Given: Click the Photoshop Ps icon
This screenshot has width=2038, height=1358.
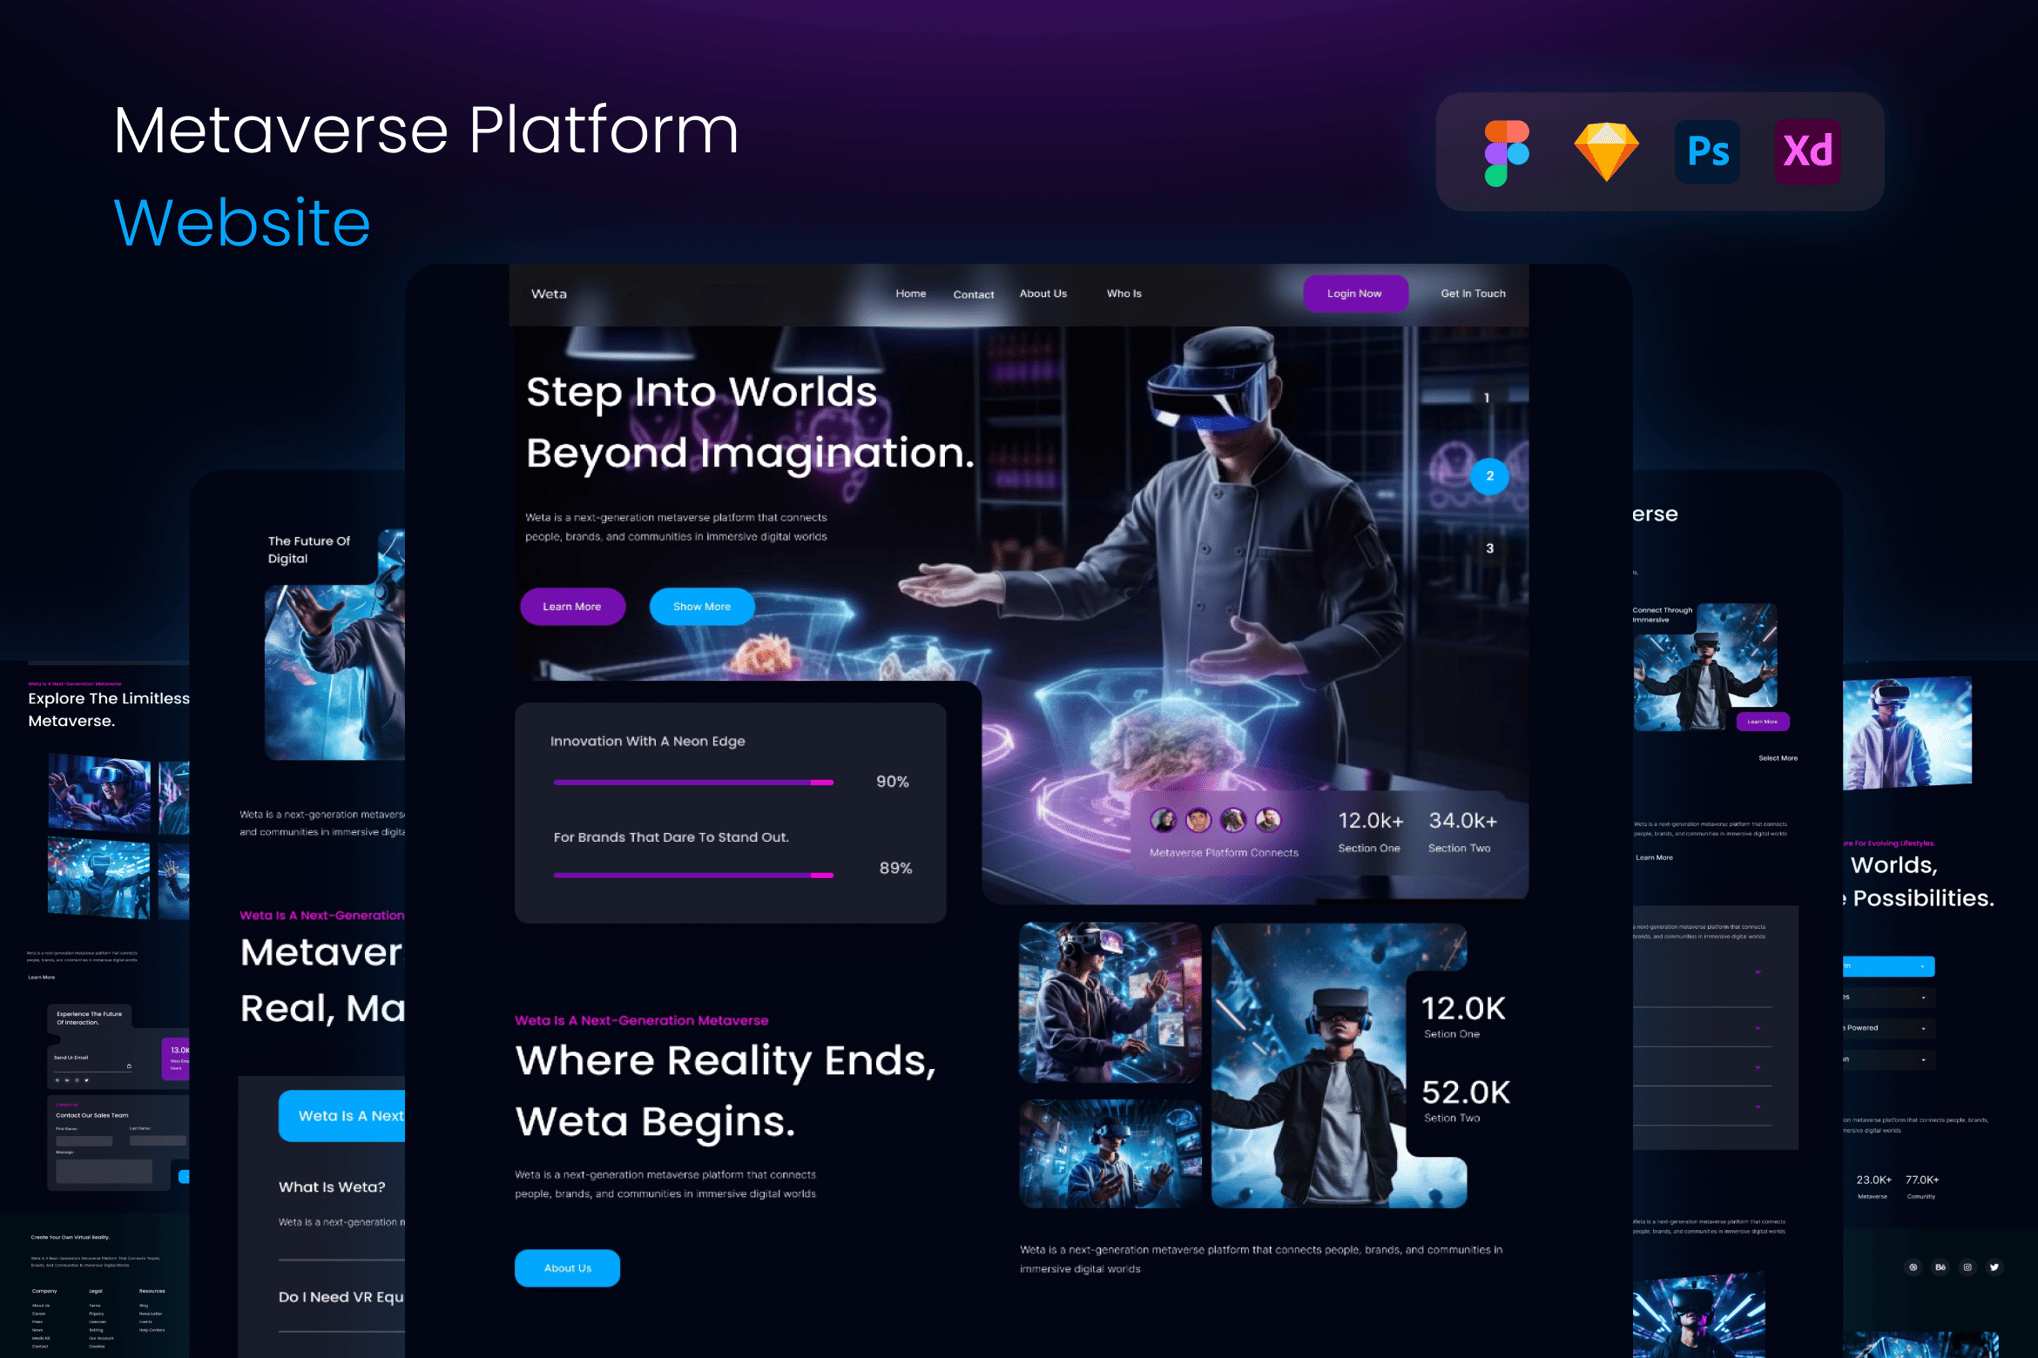Looking at the screenshot, I should [x=1707, y=152].
